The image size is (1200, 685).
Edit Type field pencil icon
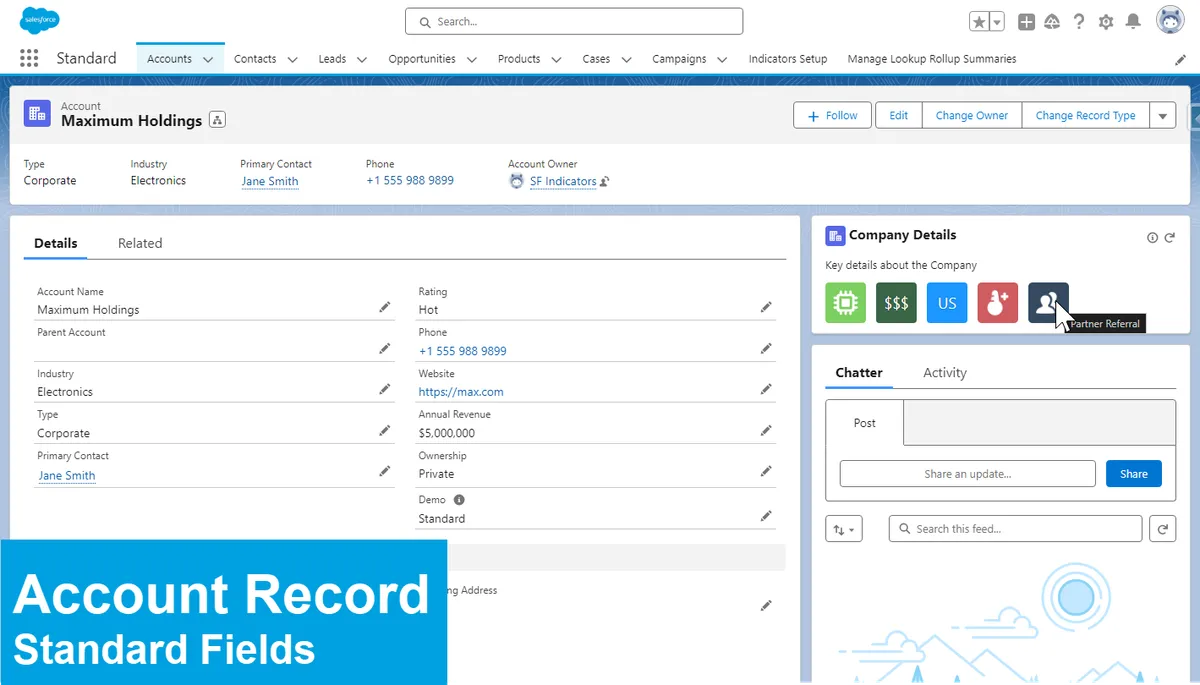[x=384, y=431]
